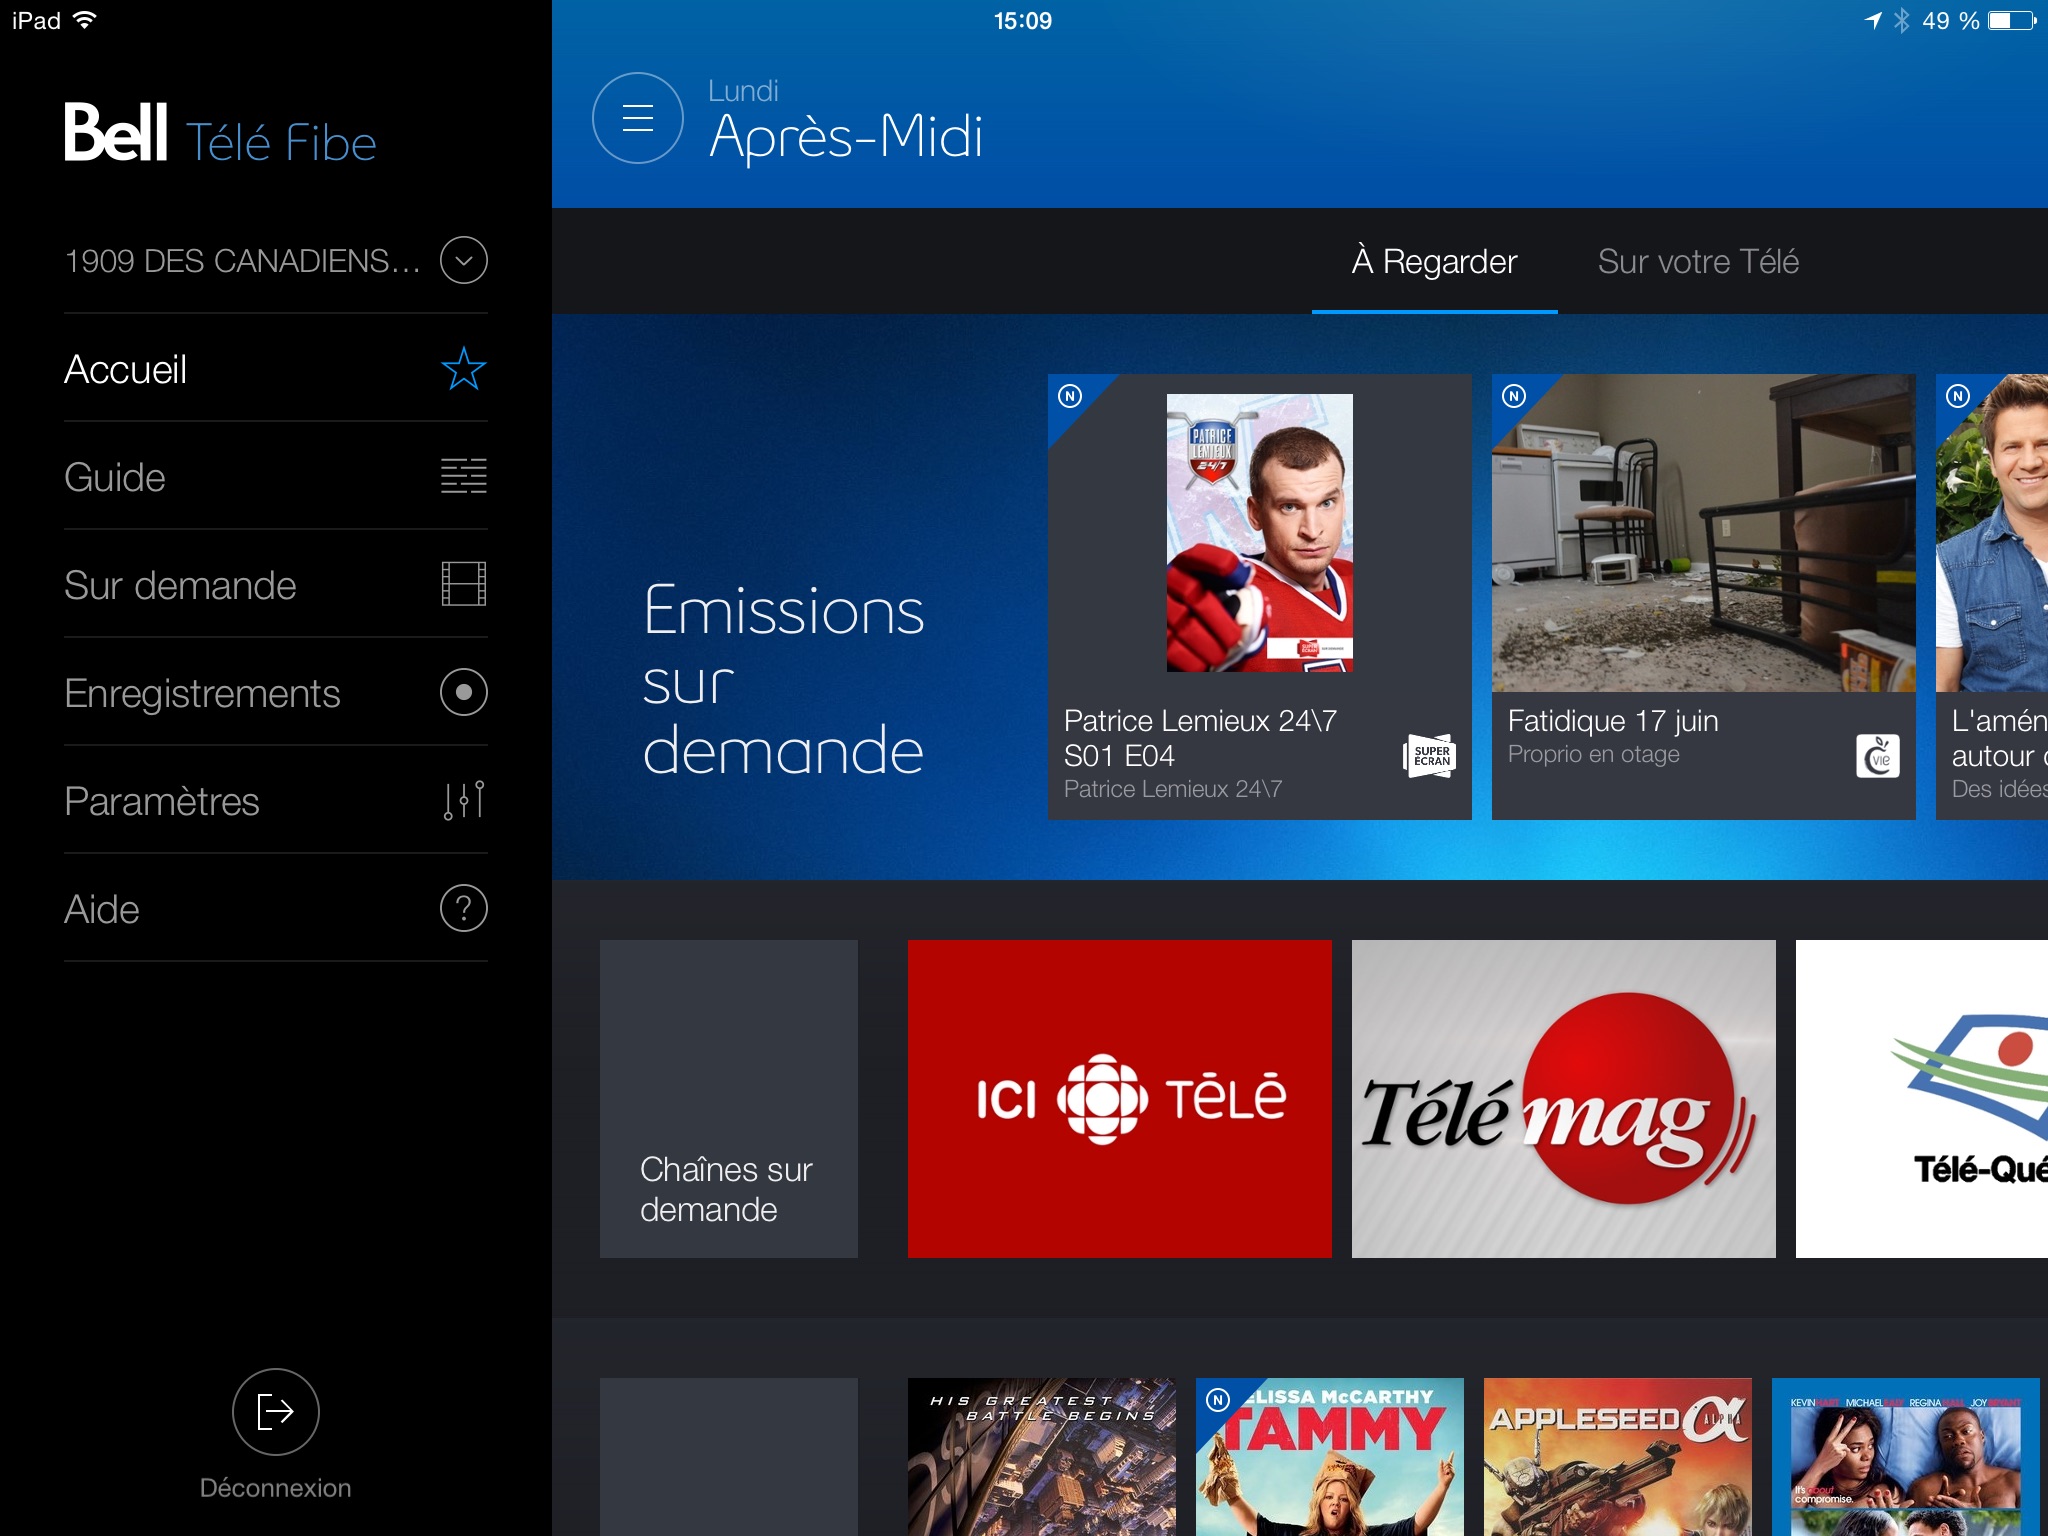Select the À Regarder tab
2048x1536 pixels.
(x=1434, y=262)
